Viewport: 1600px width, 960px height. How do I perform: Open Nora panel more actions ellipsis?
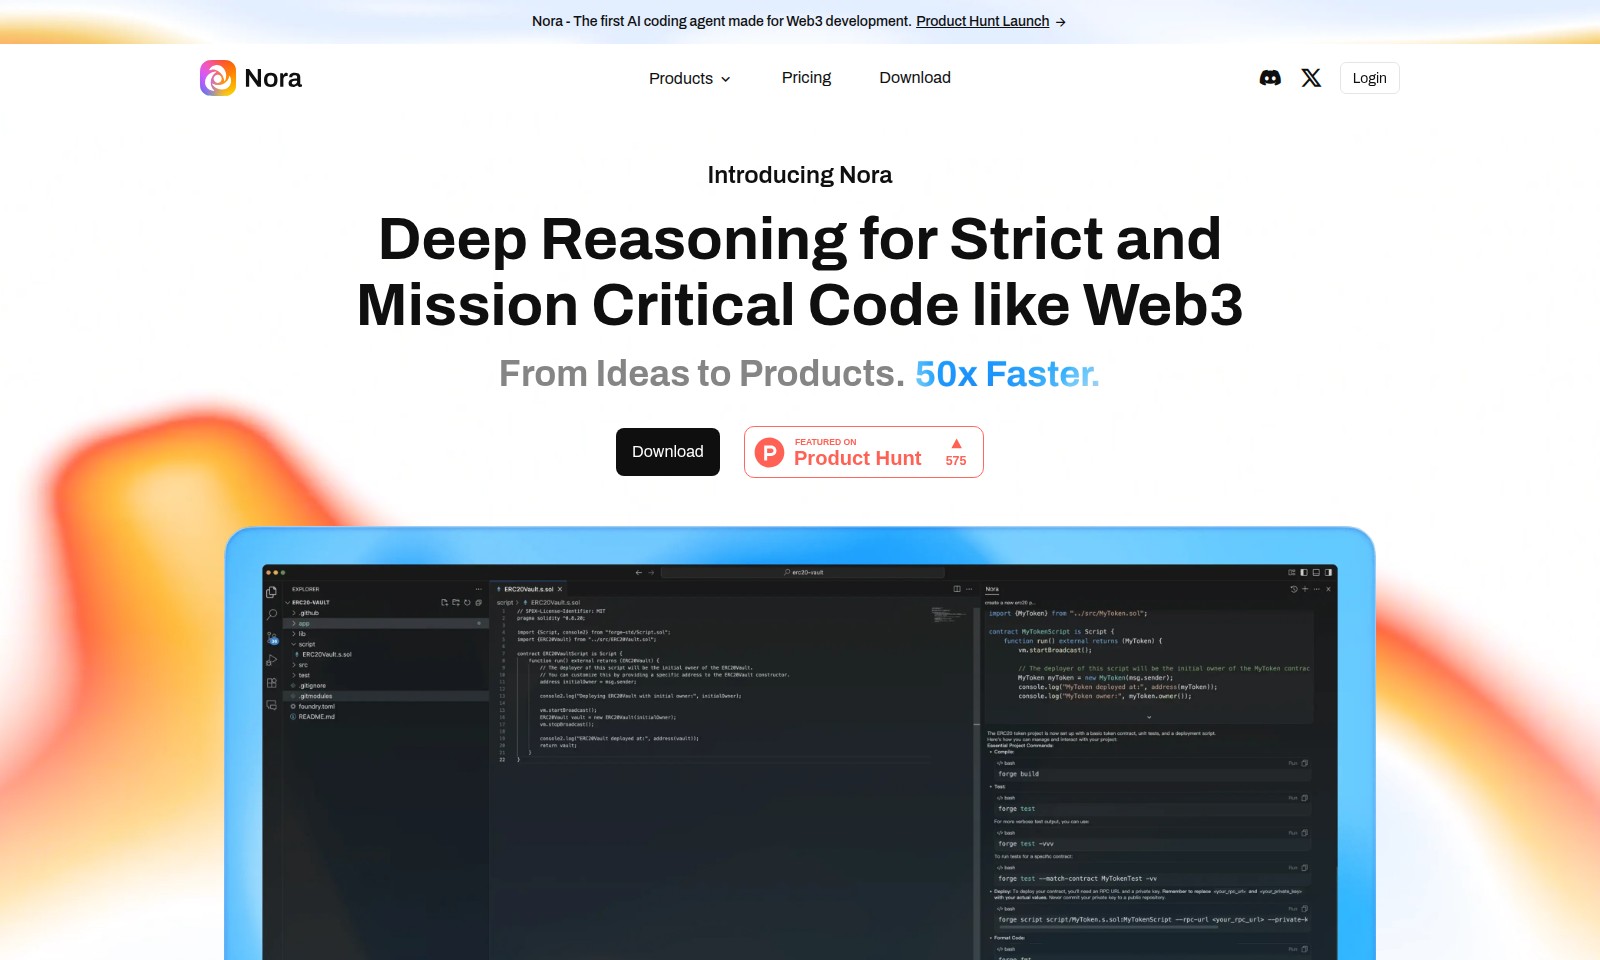[x=1316, y=589]
